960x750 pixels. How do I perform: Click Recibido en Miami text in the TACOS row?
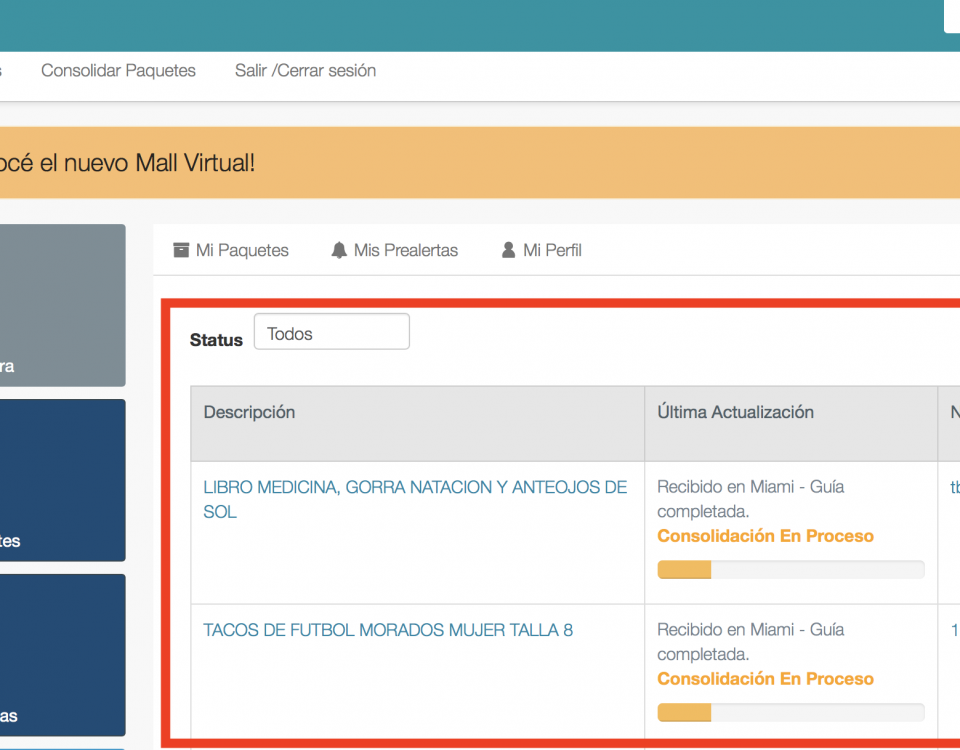[x=751, y=642]
